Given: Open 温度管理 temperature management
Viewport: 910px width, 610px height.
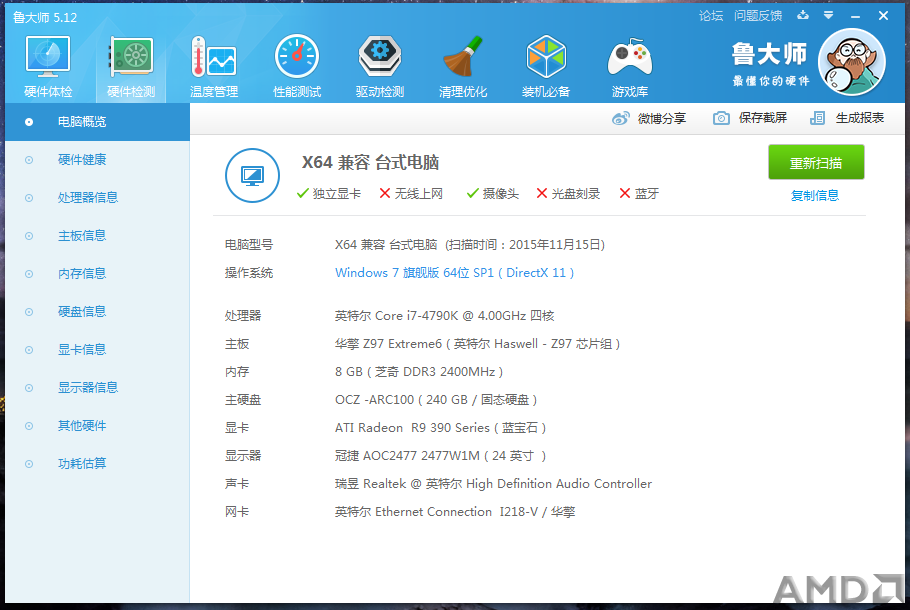Looking at the screenshot, I should pos(214,66).
